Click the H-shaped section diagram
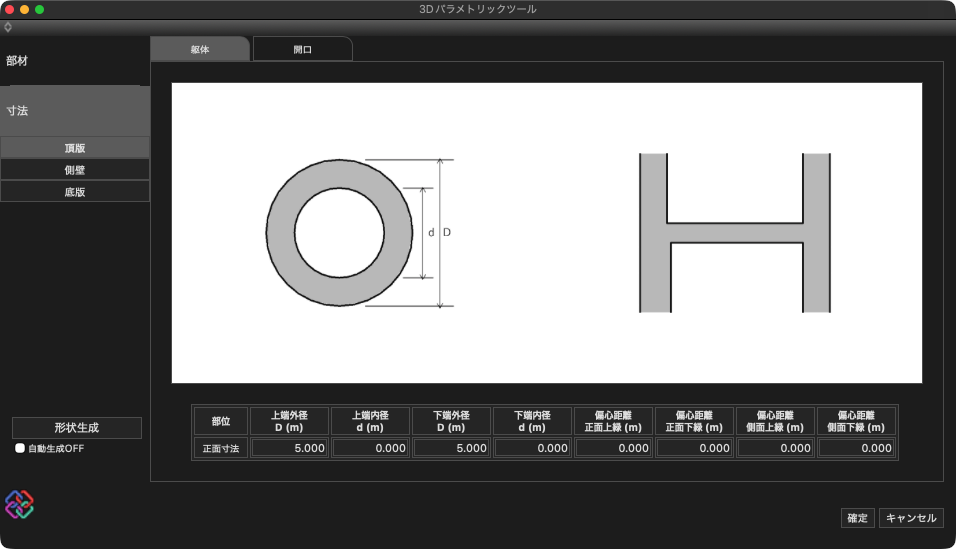Image resolution: width=956 pixels, height=549 pixels. (735, 232)
